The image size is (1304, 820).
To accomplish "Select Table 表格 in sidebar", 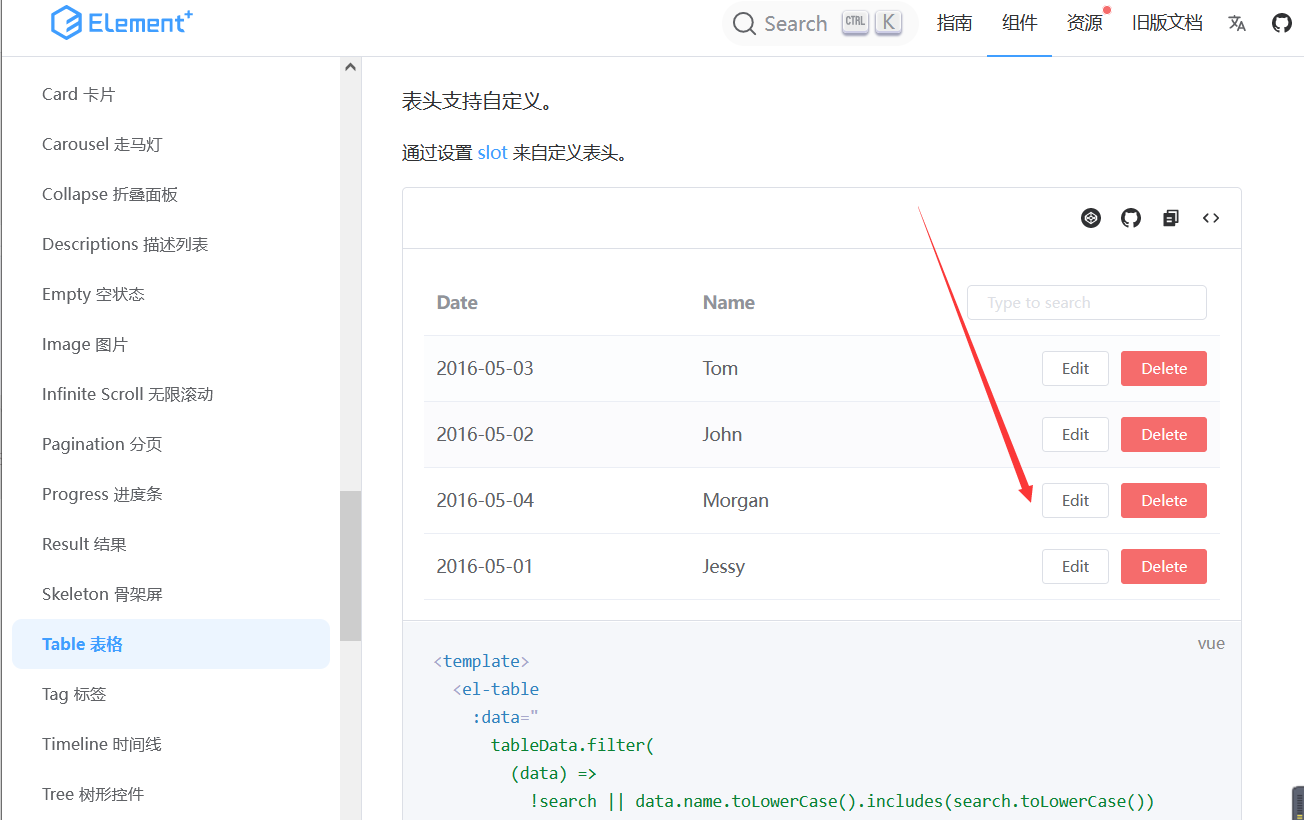I will pos(171,644).
